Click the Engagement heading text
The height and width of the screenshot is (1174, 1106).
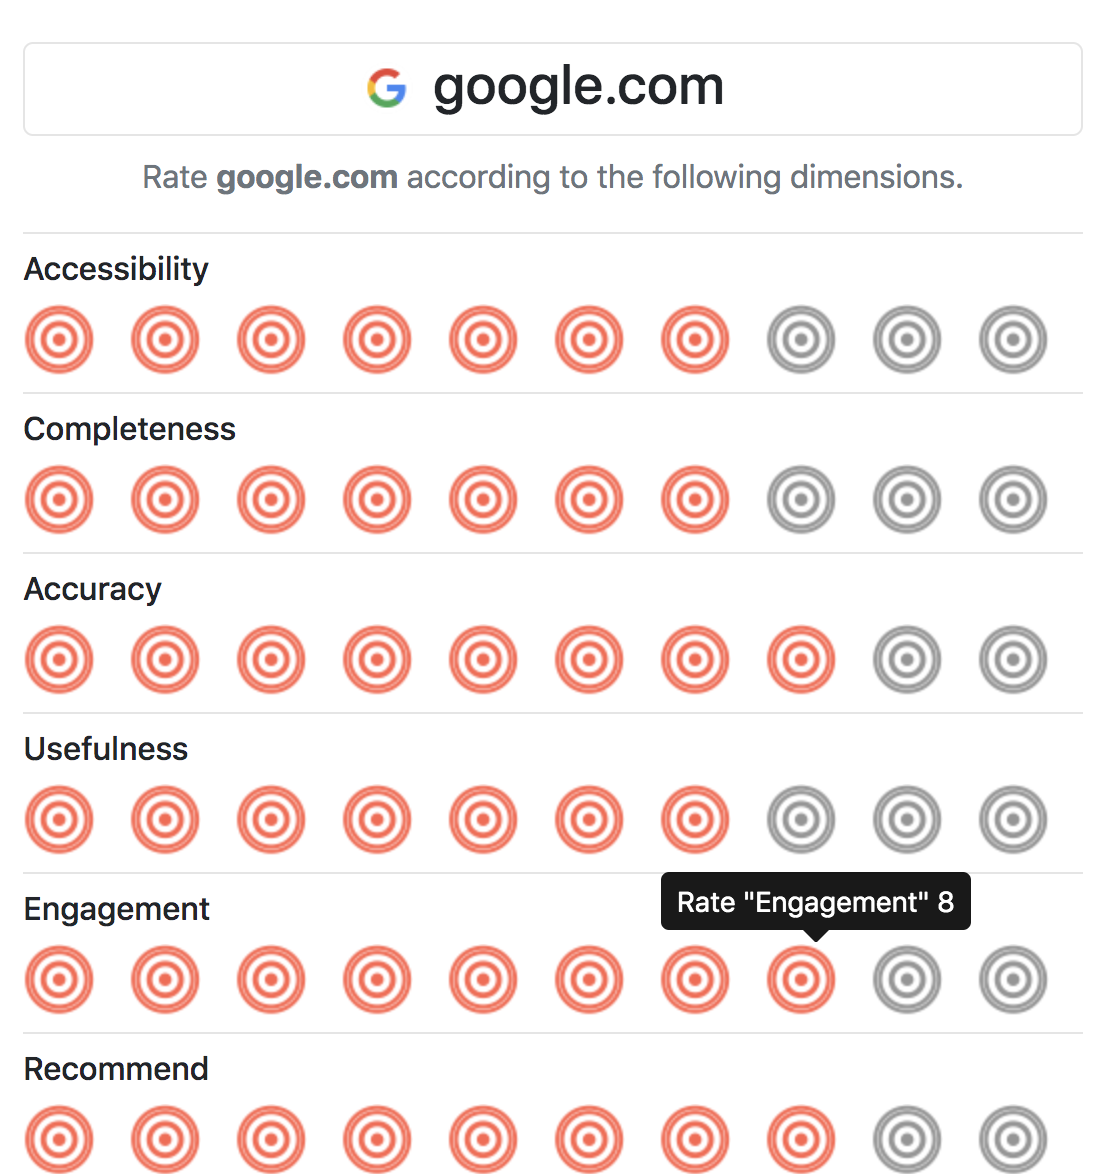click(x=116, y=910)
